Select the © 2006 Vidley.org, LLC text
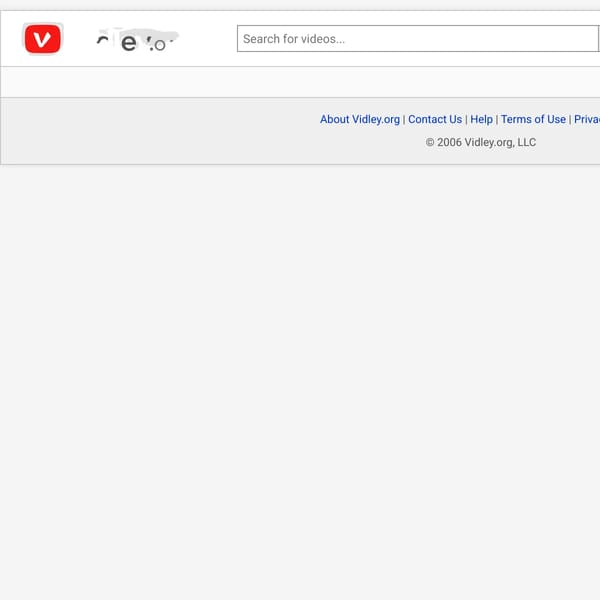This screenshot has height=600, width=600. click(481, 142)
